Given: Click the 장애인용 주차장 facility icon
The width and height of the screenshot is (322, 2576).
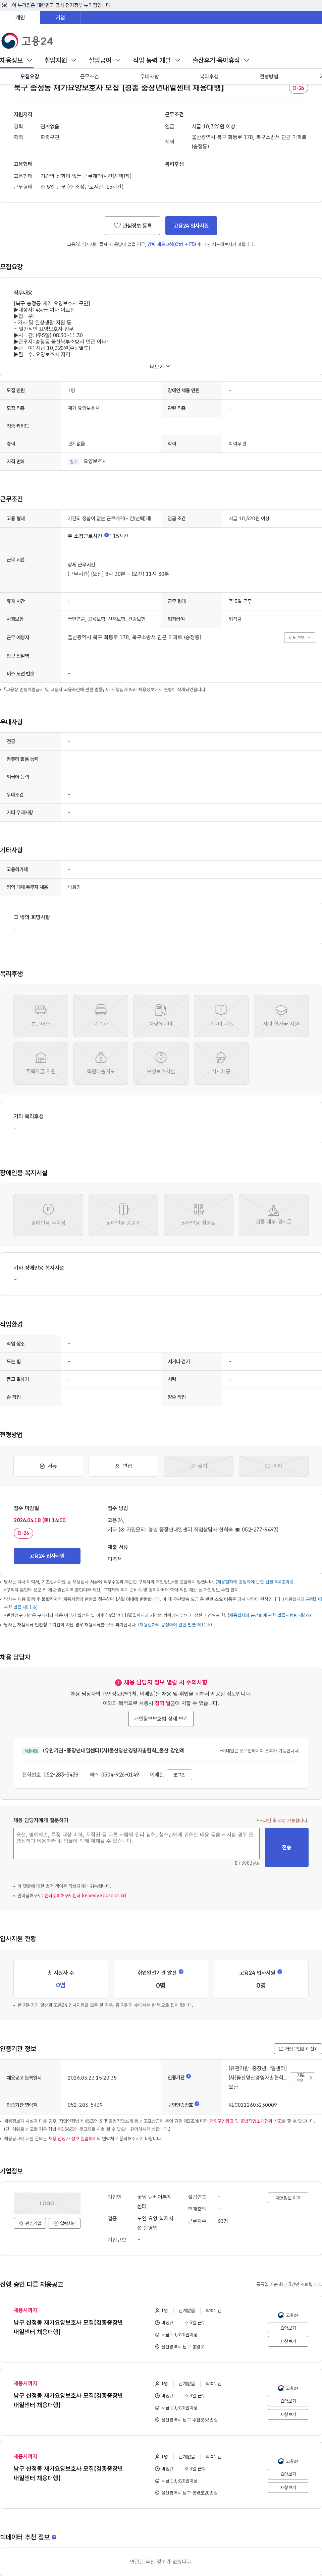Looking at the screenshot, I should coord(48,1215).
